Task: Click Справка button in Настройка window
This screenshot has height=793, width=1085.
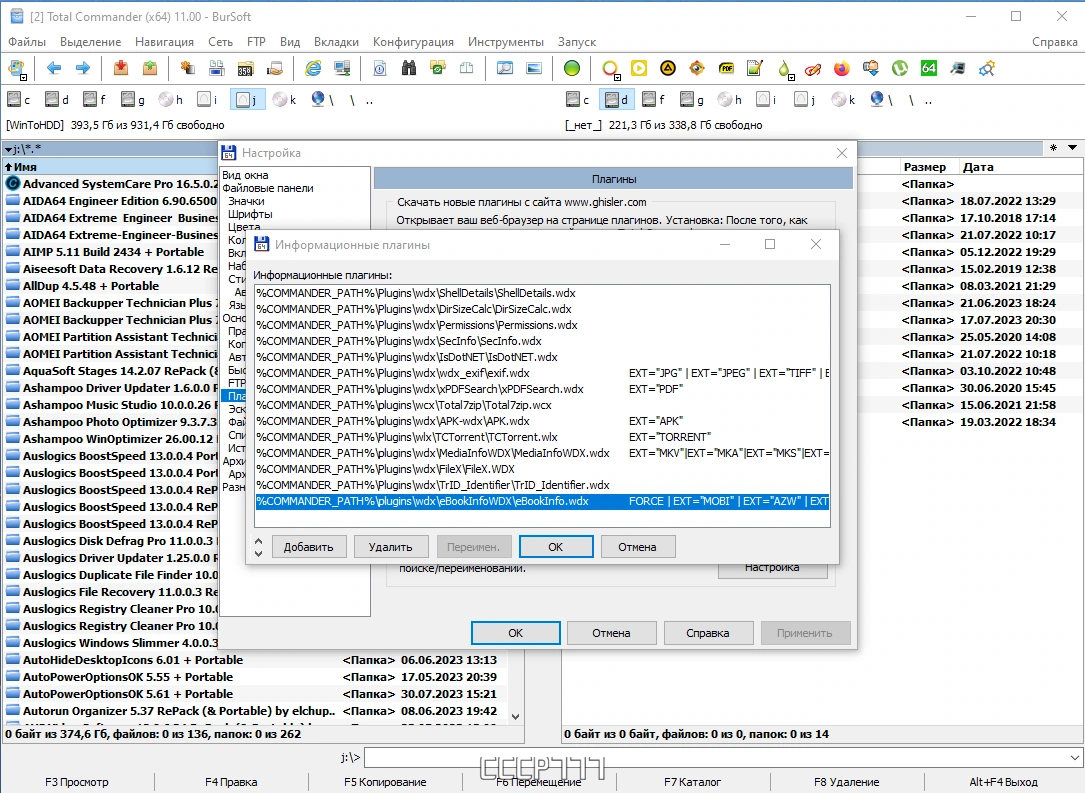Action: [708, 632]
